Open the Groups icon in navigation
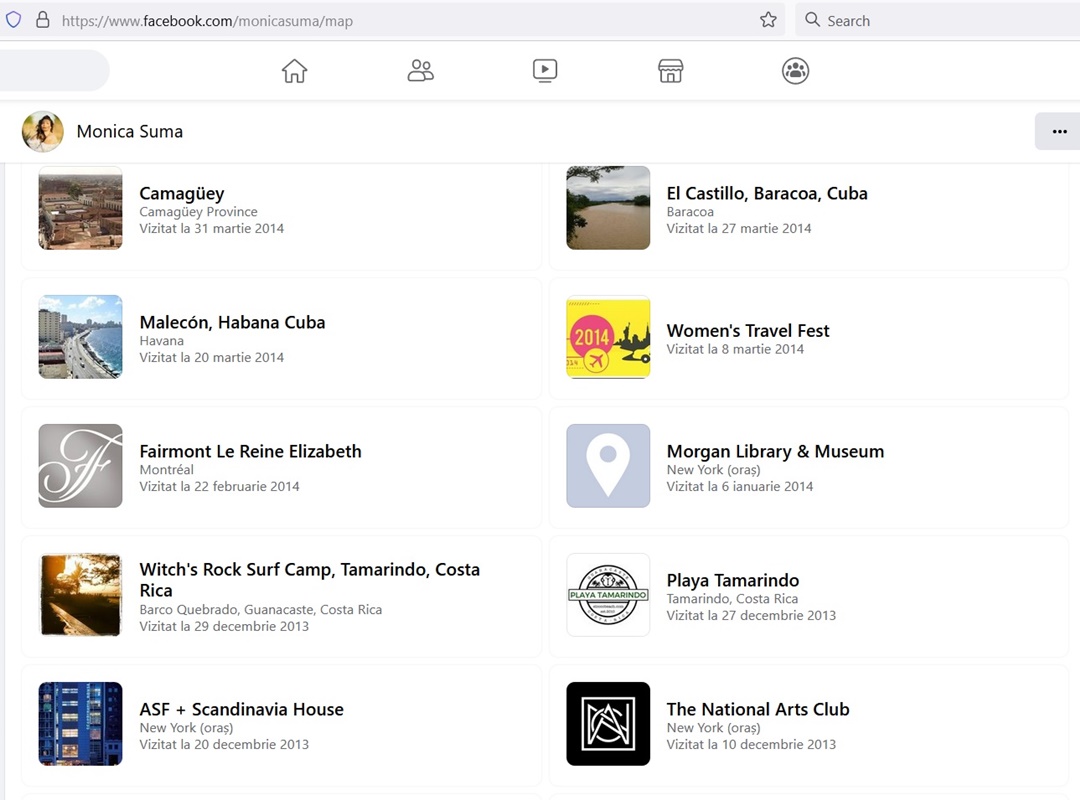1080x800 pixels. pos(795,71)
